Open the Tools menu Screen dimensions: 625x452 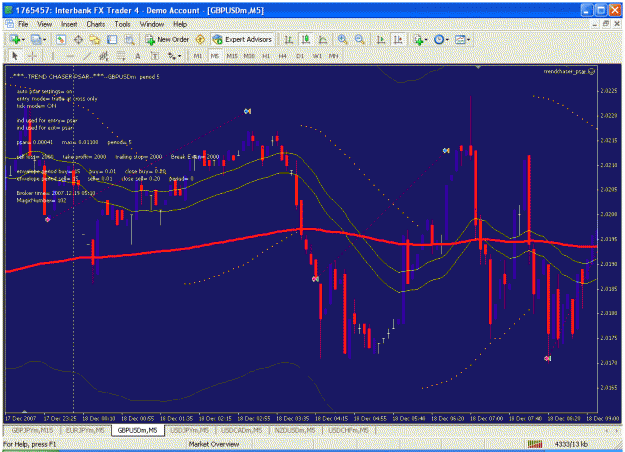(x=122, y=24)
